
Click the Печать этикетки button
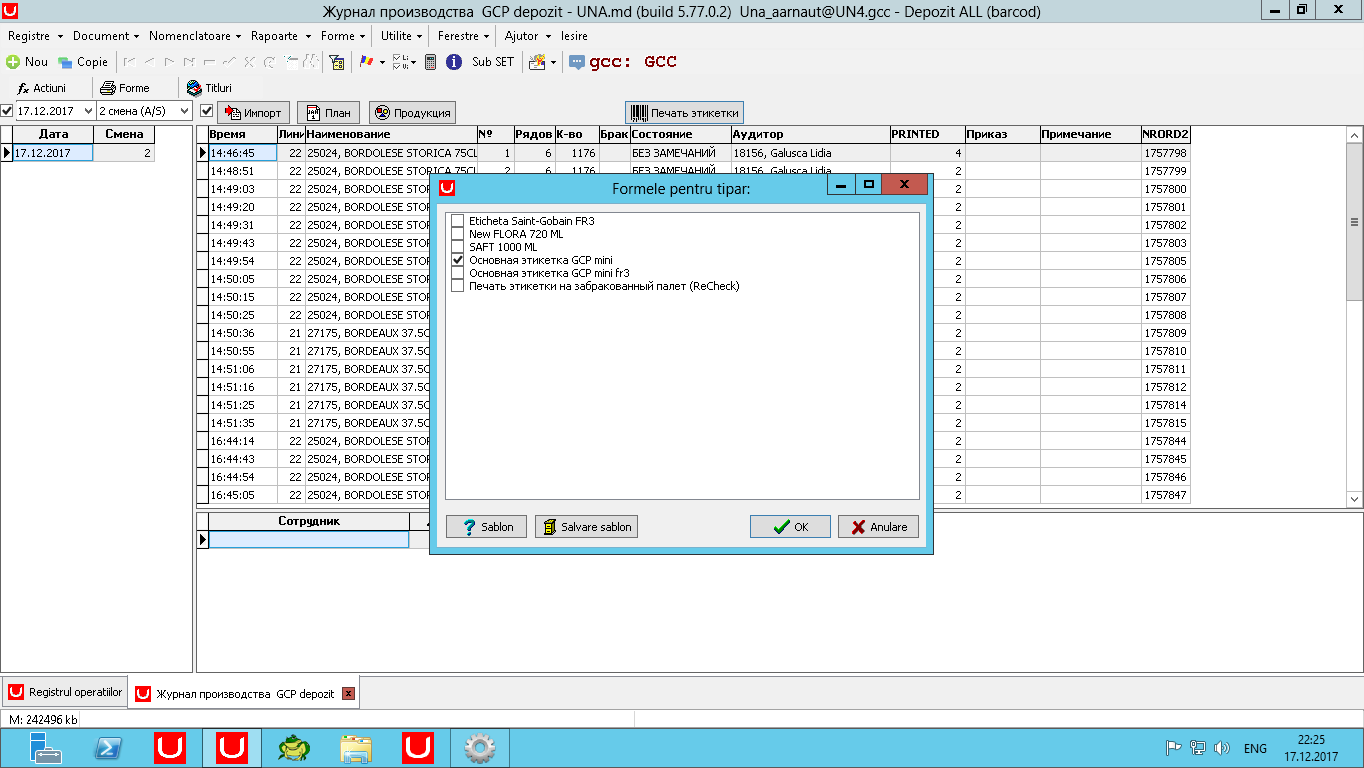pos(684,113)
